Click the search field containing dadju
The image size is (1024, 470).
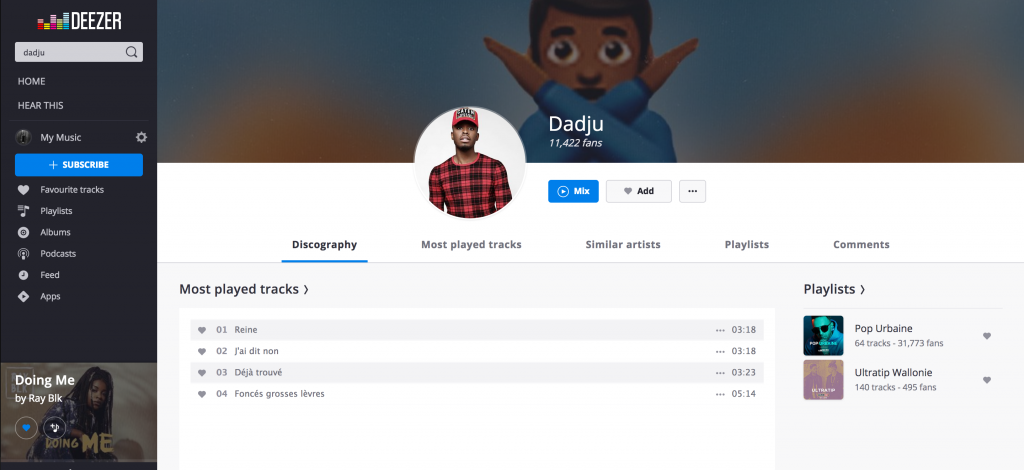[x=79, y=52]
